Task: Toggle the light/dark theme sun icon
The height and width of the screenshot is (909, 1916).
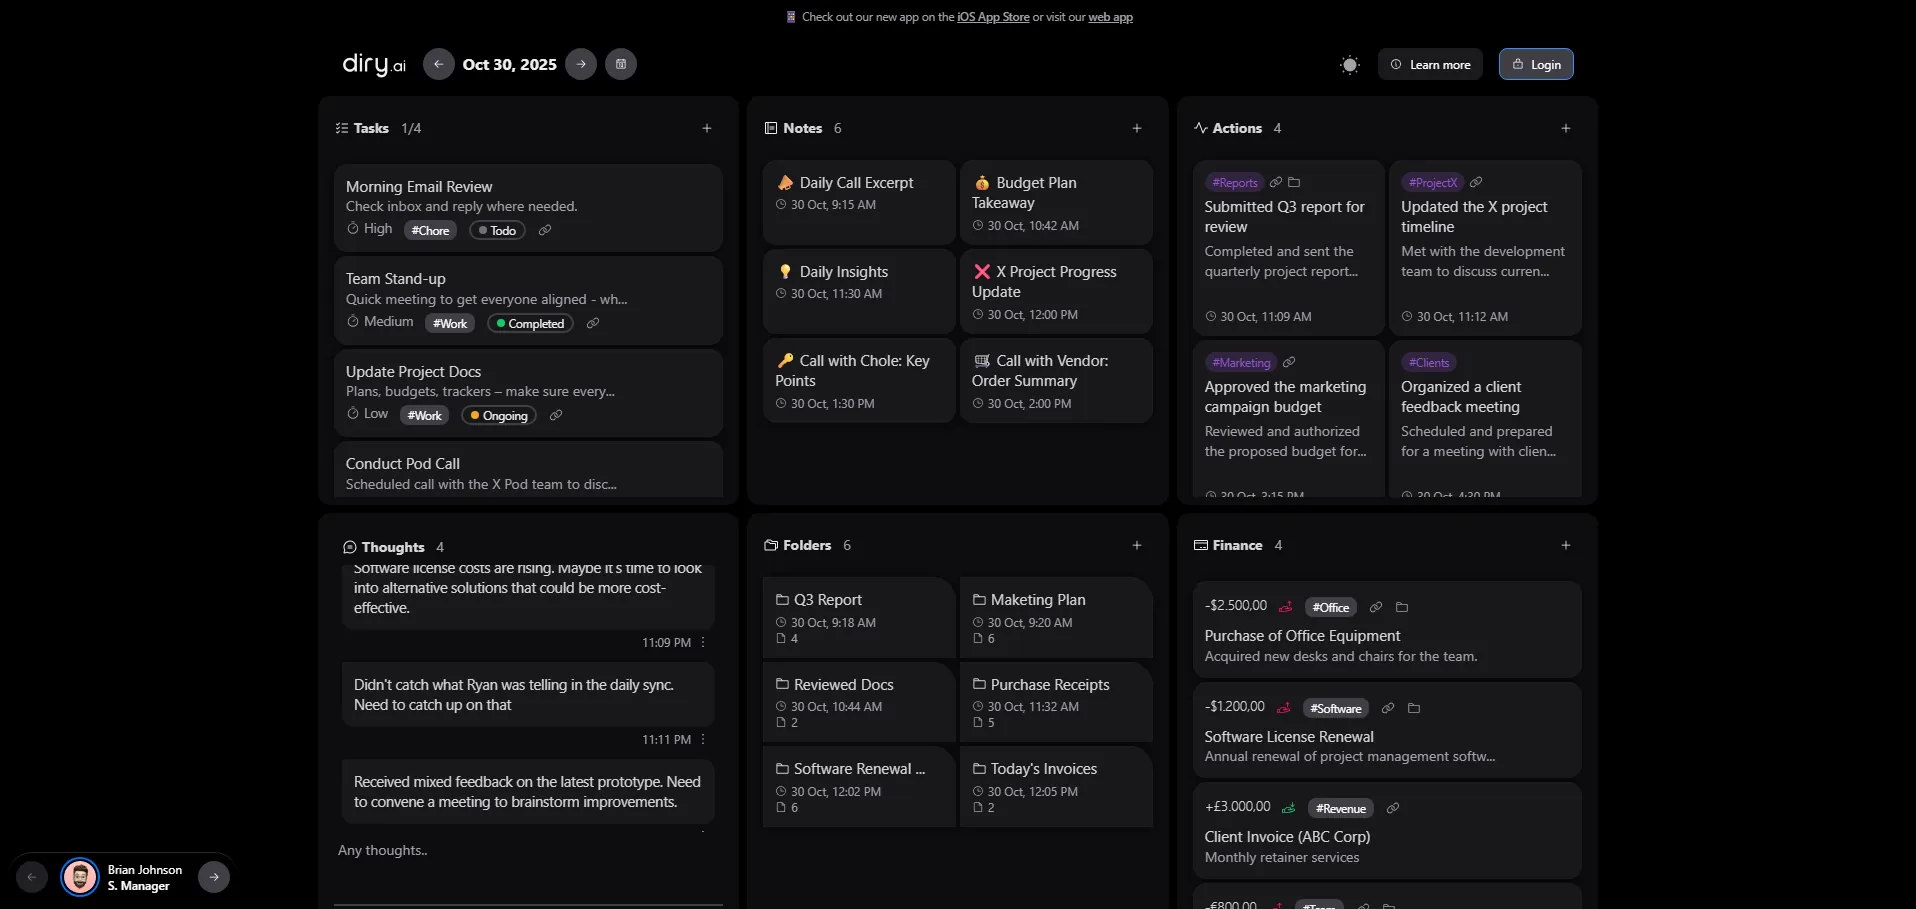Action: pos(1349,65)
